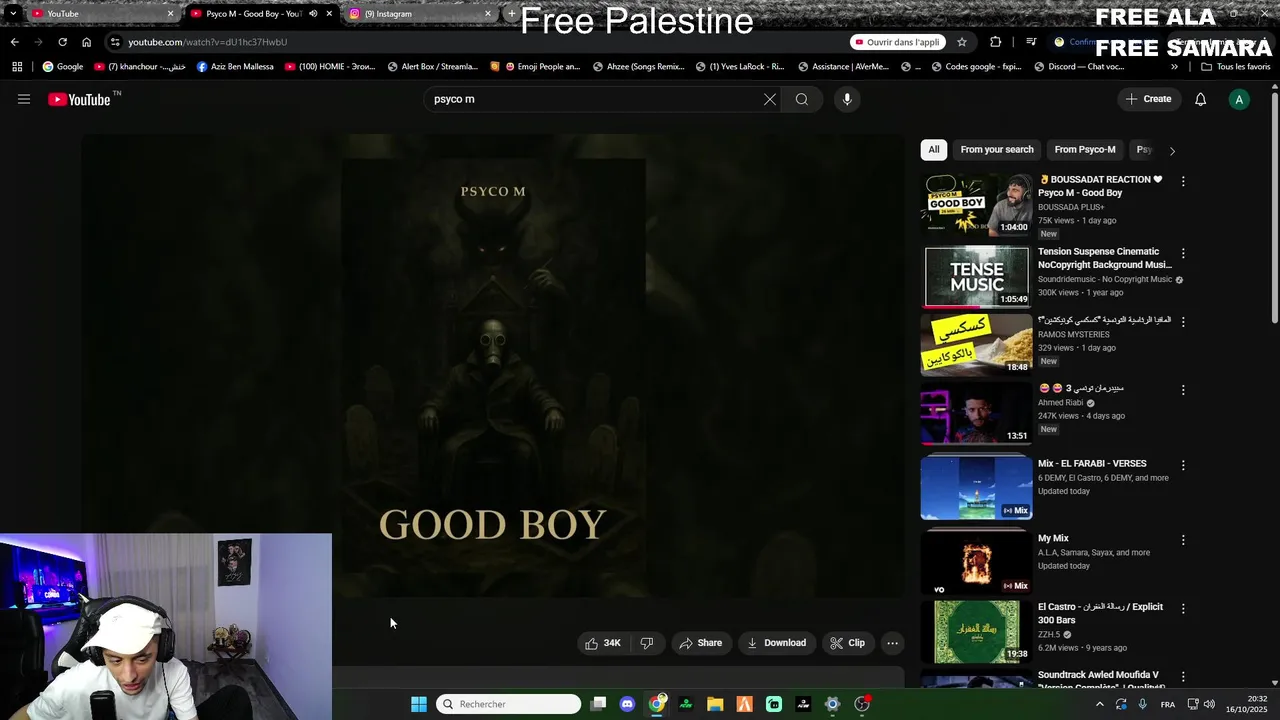This screenshot has height=720, width=1280.
Task: Open the notifications bell
Action: [x=1201, y=99]
